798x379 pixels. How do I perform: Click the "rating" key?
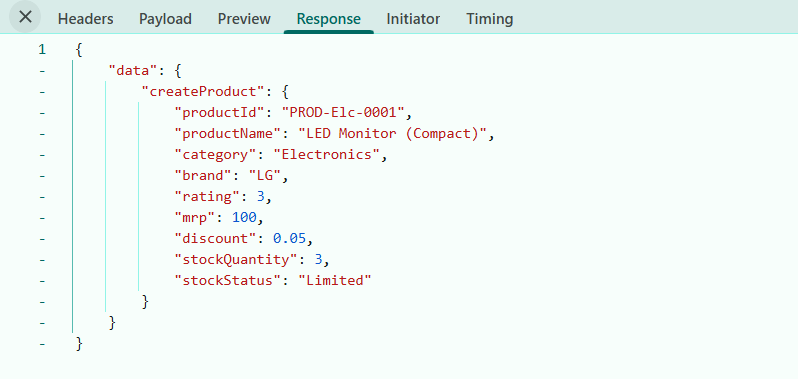207,197
